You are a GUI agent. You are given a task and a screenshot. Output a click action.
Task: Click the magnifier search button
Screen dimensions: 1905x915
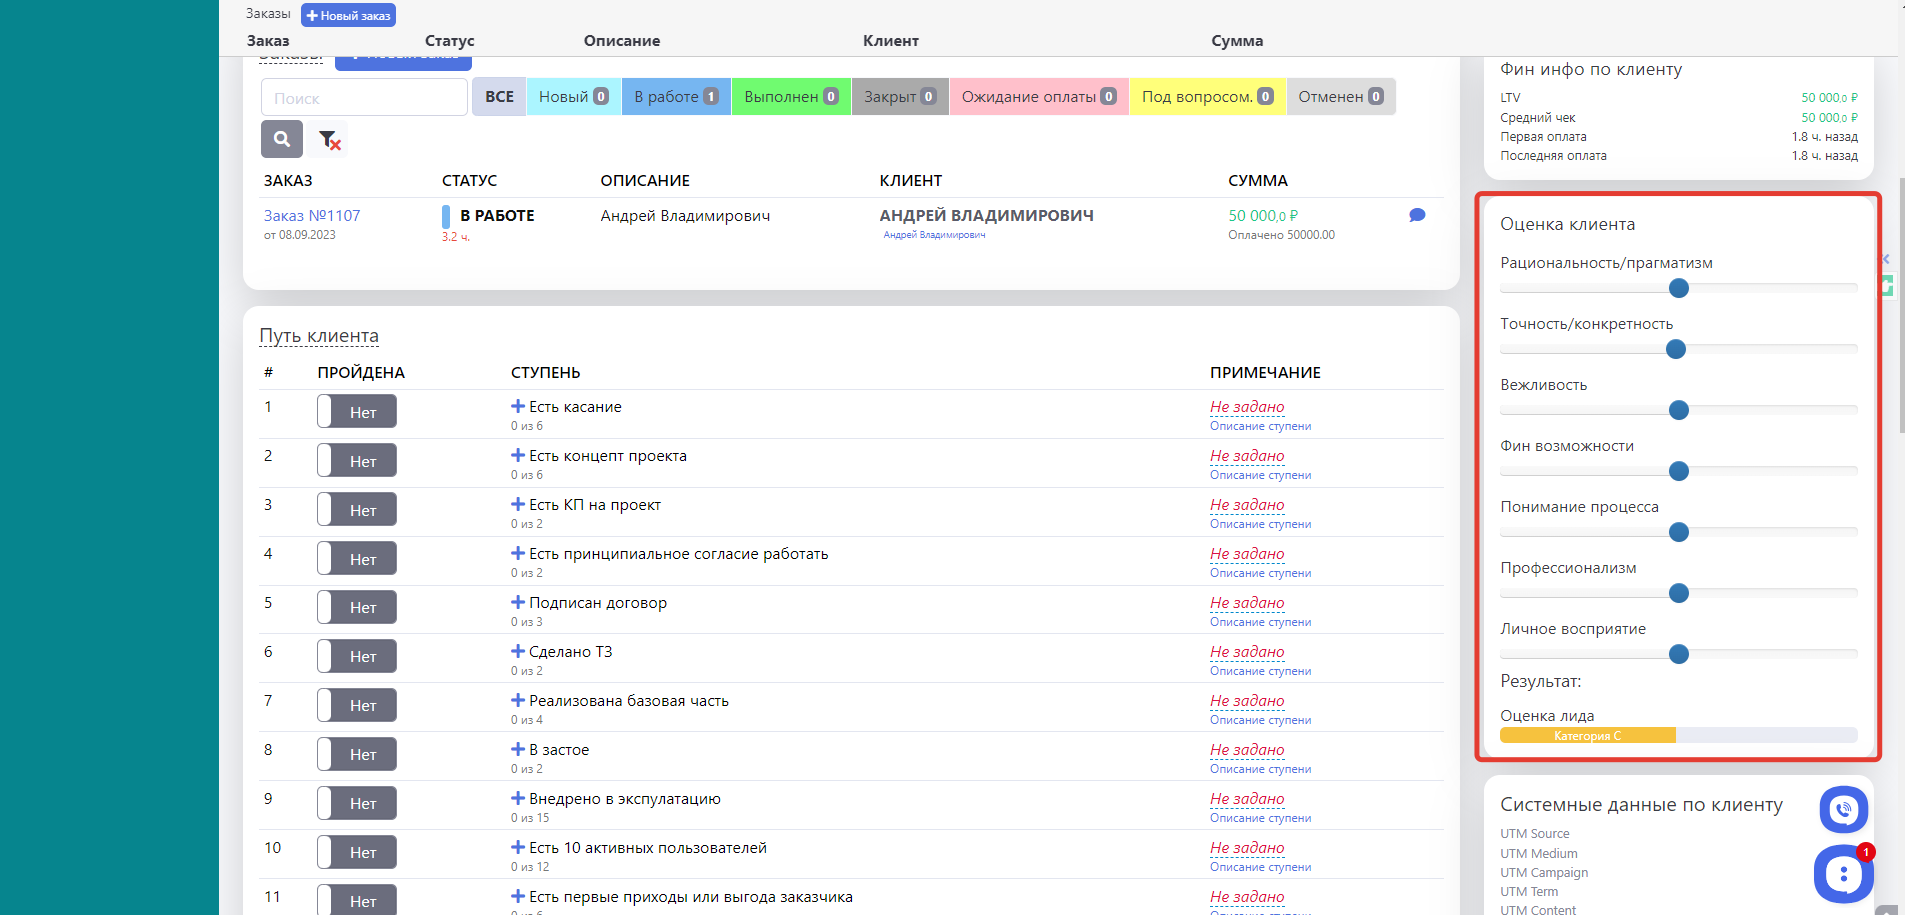pos(282,139)
